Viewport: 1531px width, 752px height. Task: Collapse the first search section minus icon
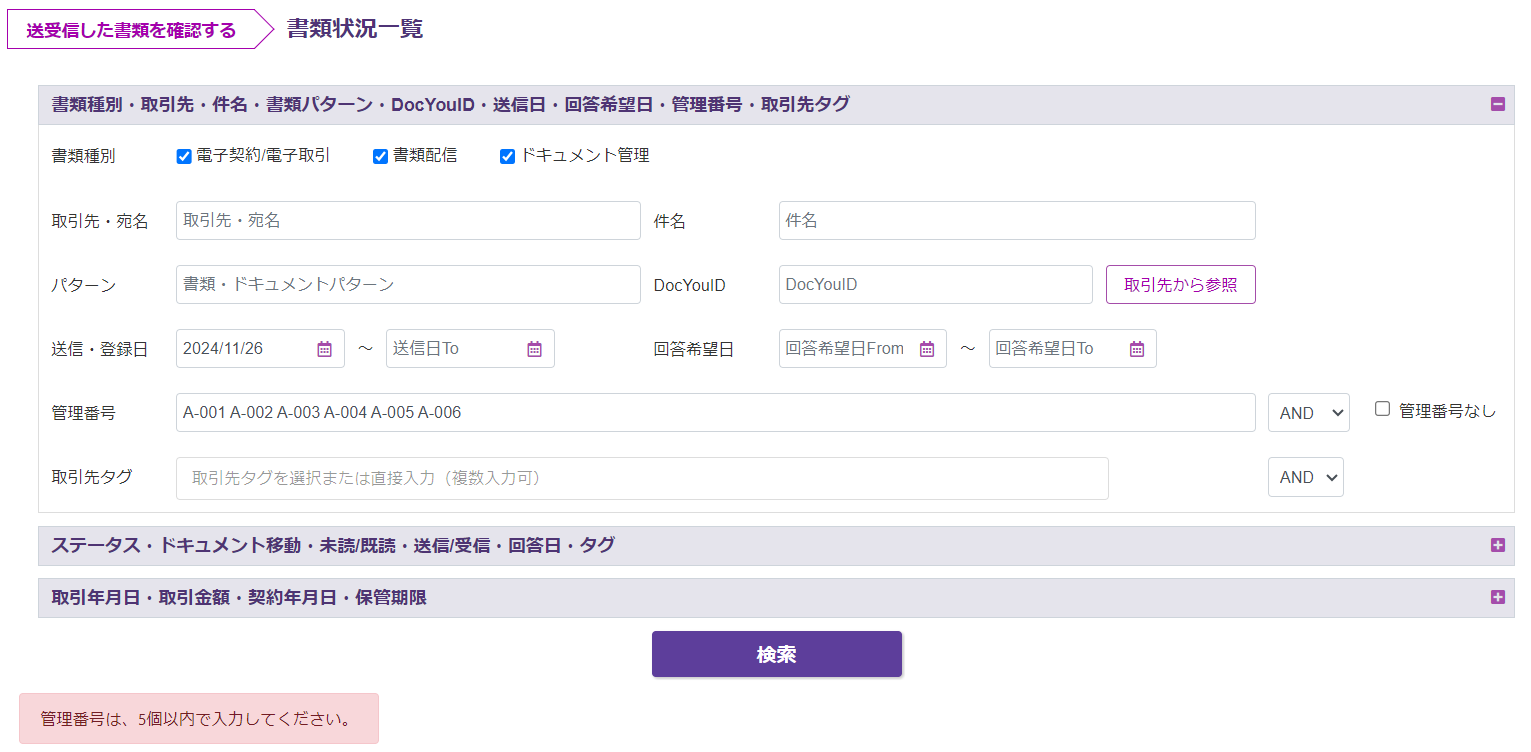tap(1497, 104)
